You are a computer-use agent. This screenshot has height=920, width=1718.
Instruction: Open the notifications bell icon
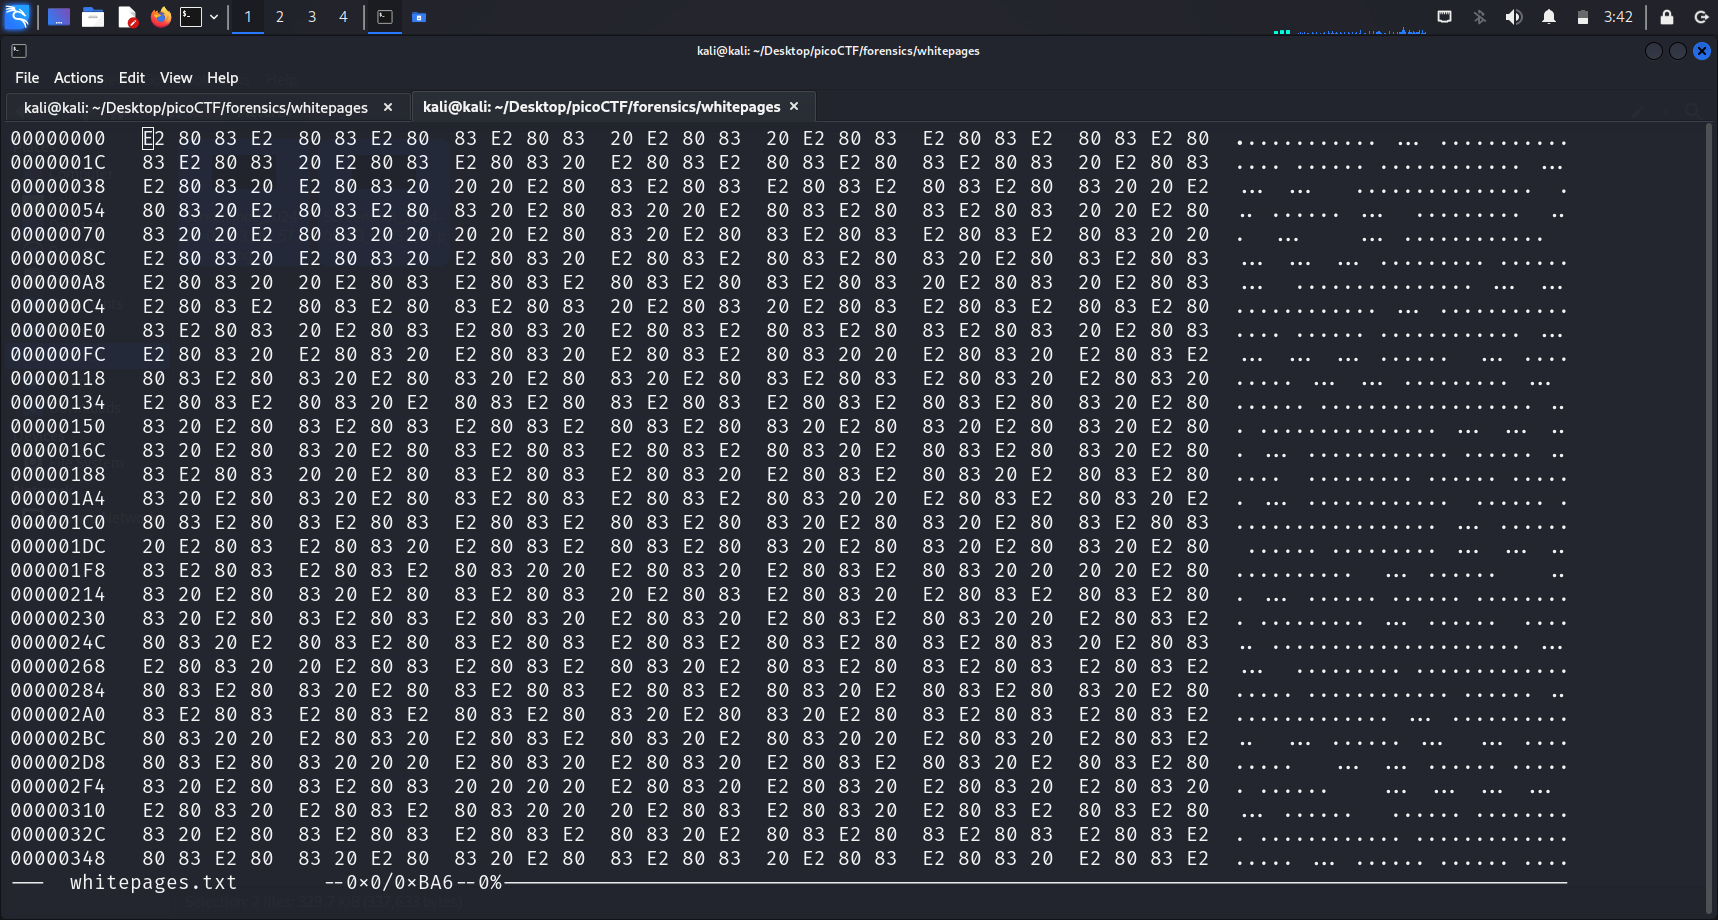(x=1548, y=17)
